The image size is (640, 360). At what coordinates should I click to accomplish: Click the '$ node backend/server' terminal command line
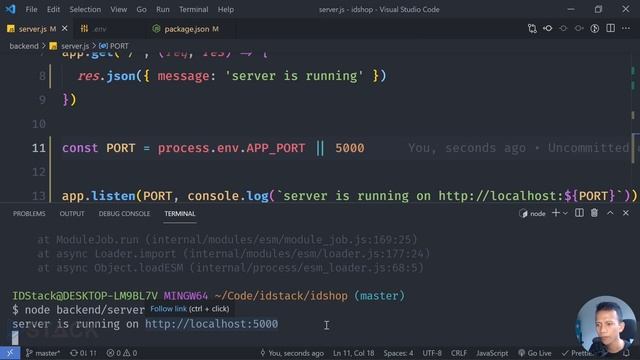pos(78,310)
